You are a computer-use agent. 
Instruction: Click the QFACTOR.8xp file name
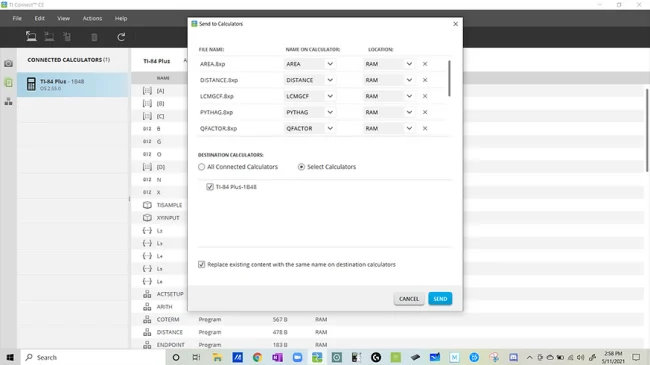point(218,129)
